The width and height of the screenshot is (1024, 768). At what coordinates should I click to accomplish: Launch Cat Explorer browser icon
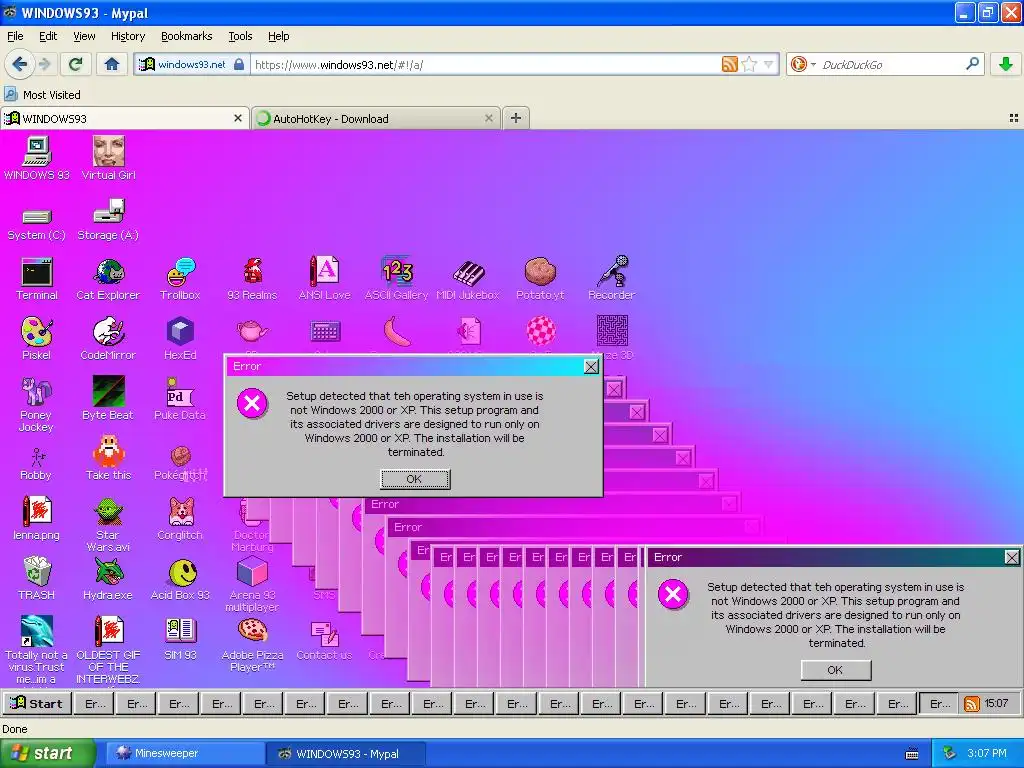click(x=108, y=279)
